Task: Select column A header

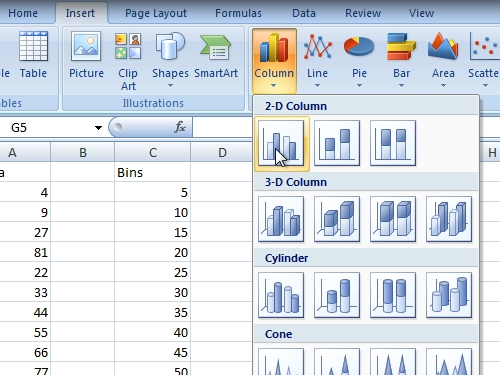Action: tap(25, 152)
